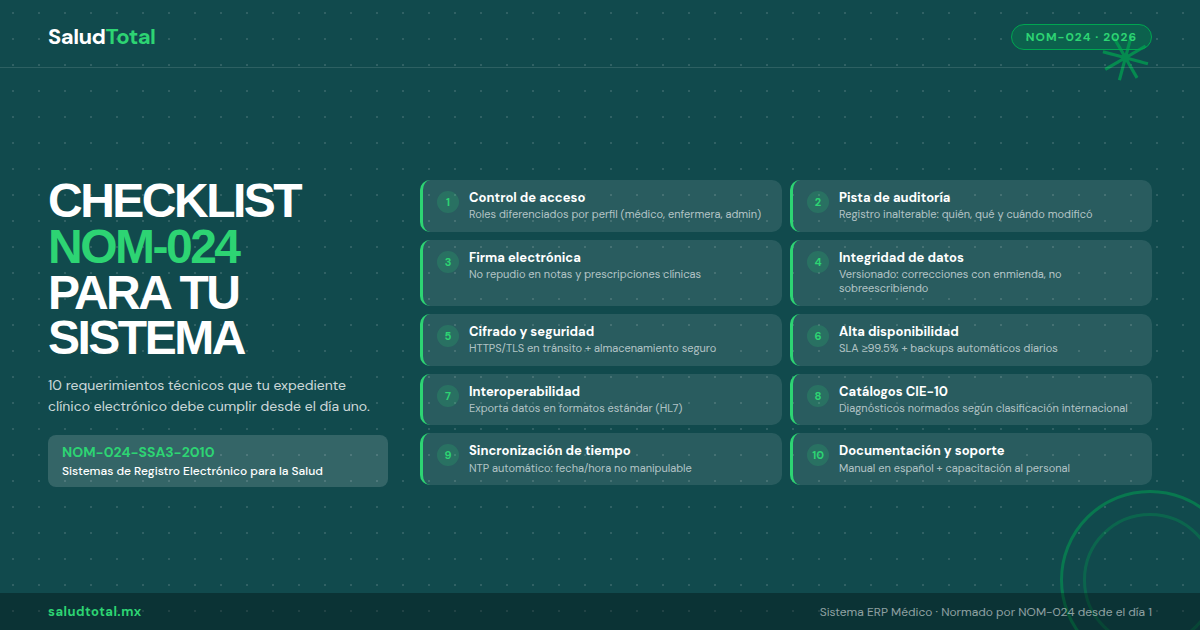Click the numbered badge on Control de acceso
The width and height of the screenshot is (1200, 630).
pos(446,202)
